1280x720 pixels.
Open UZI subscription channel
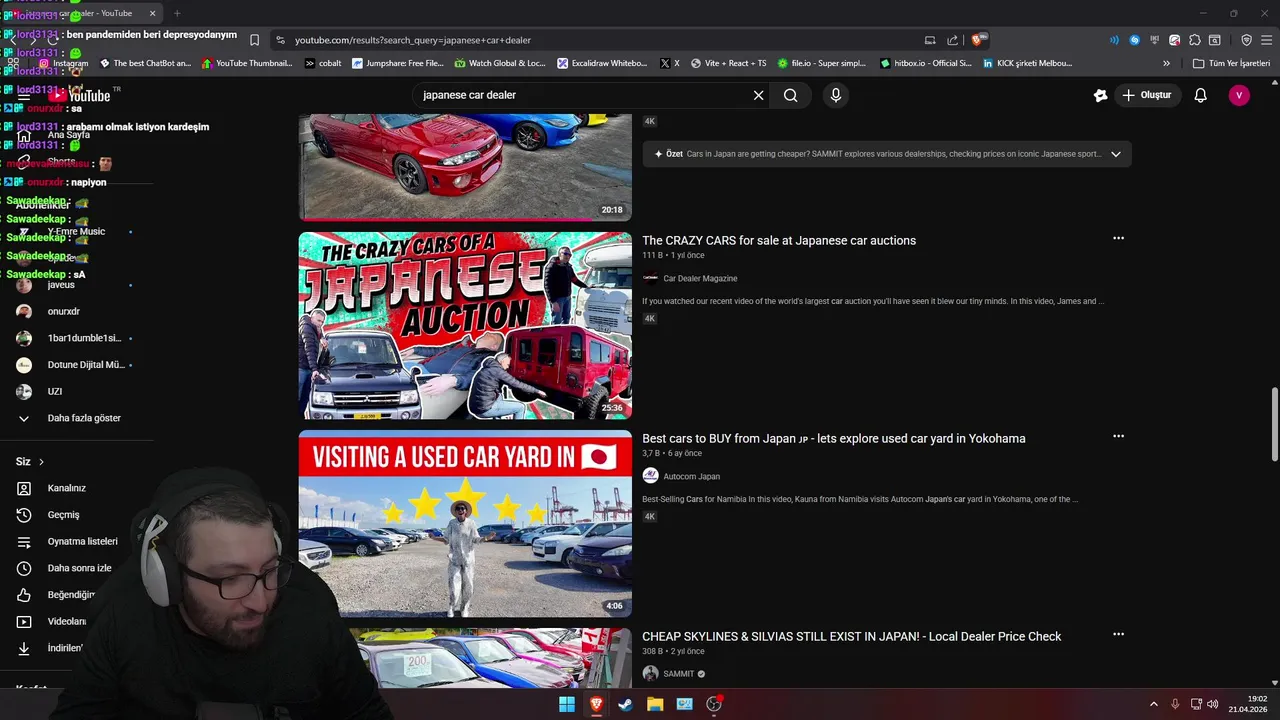point(54,391)
